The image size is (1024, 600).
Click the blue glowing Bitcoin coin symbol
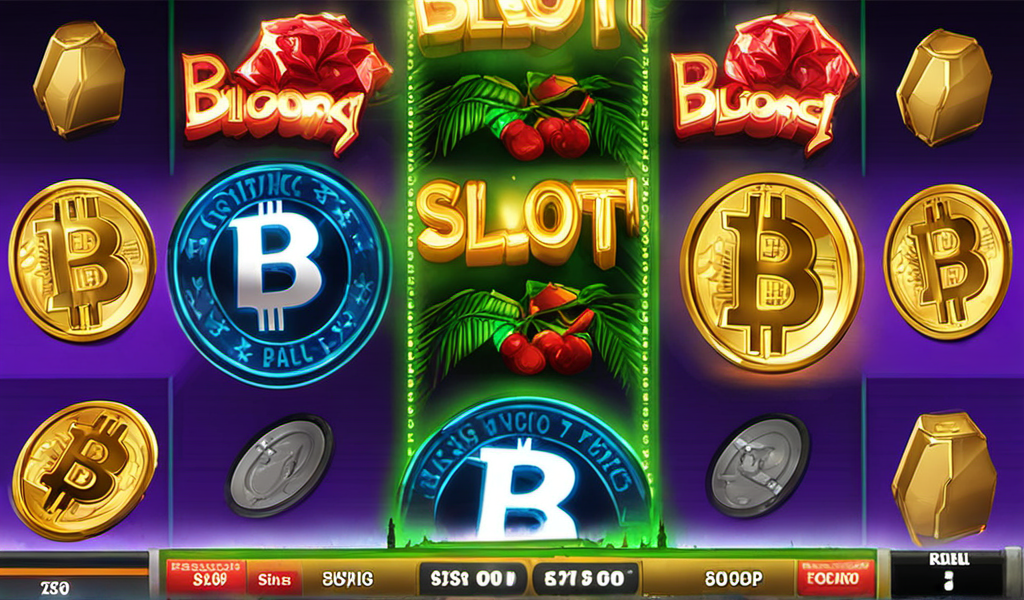pyautogui.click(x=280, y=274)
